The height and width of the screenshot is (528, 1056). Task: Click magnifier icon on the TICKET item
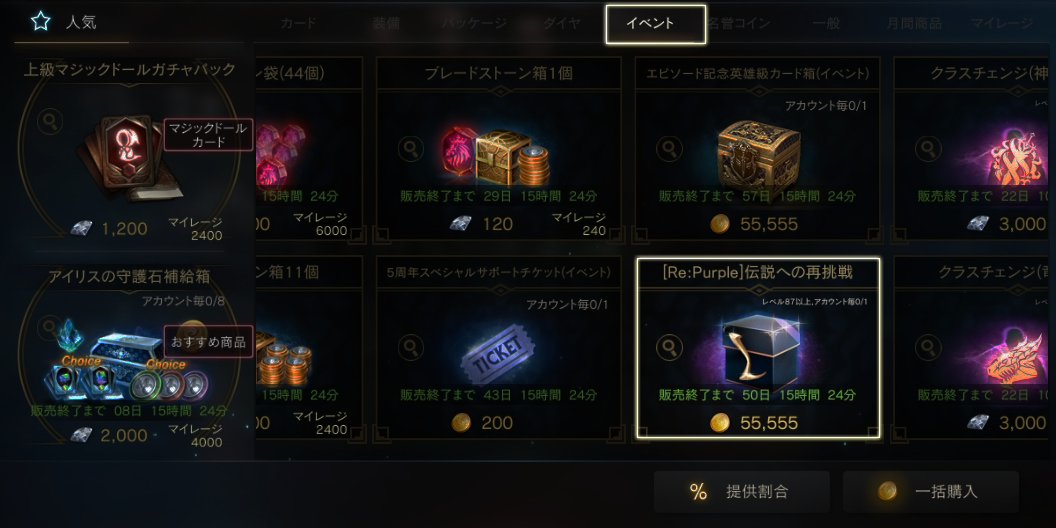[x=411, y=347]
